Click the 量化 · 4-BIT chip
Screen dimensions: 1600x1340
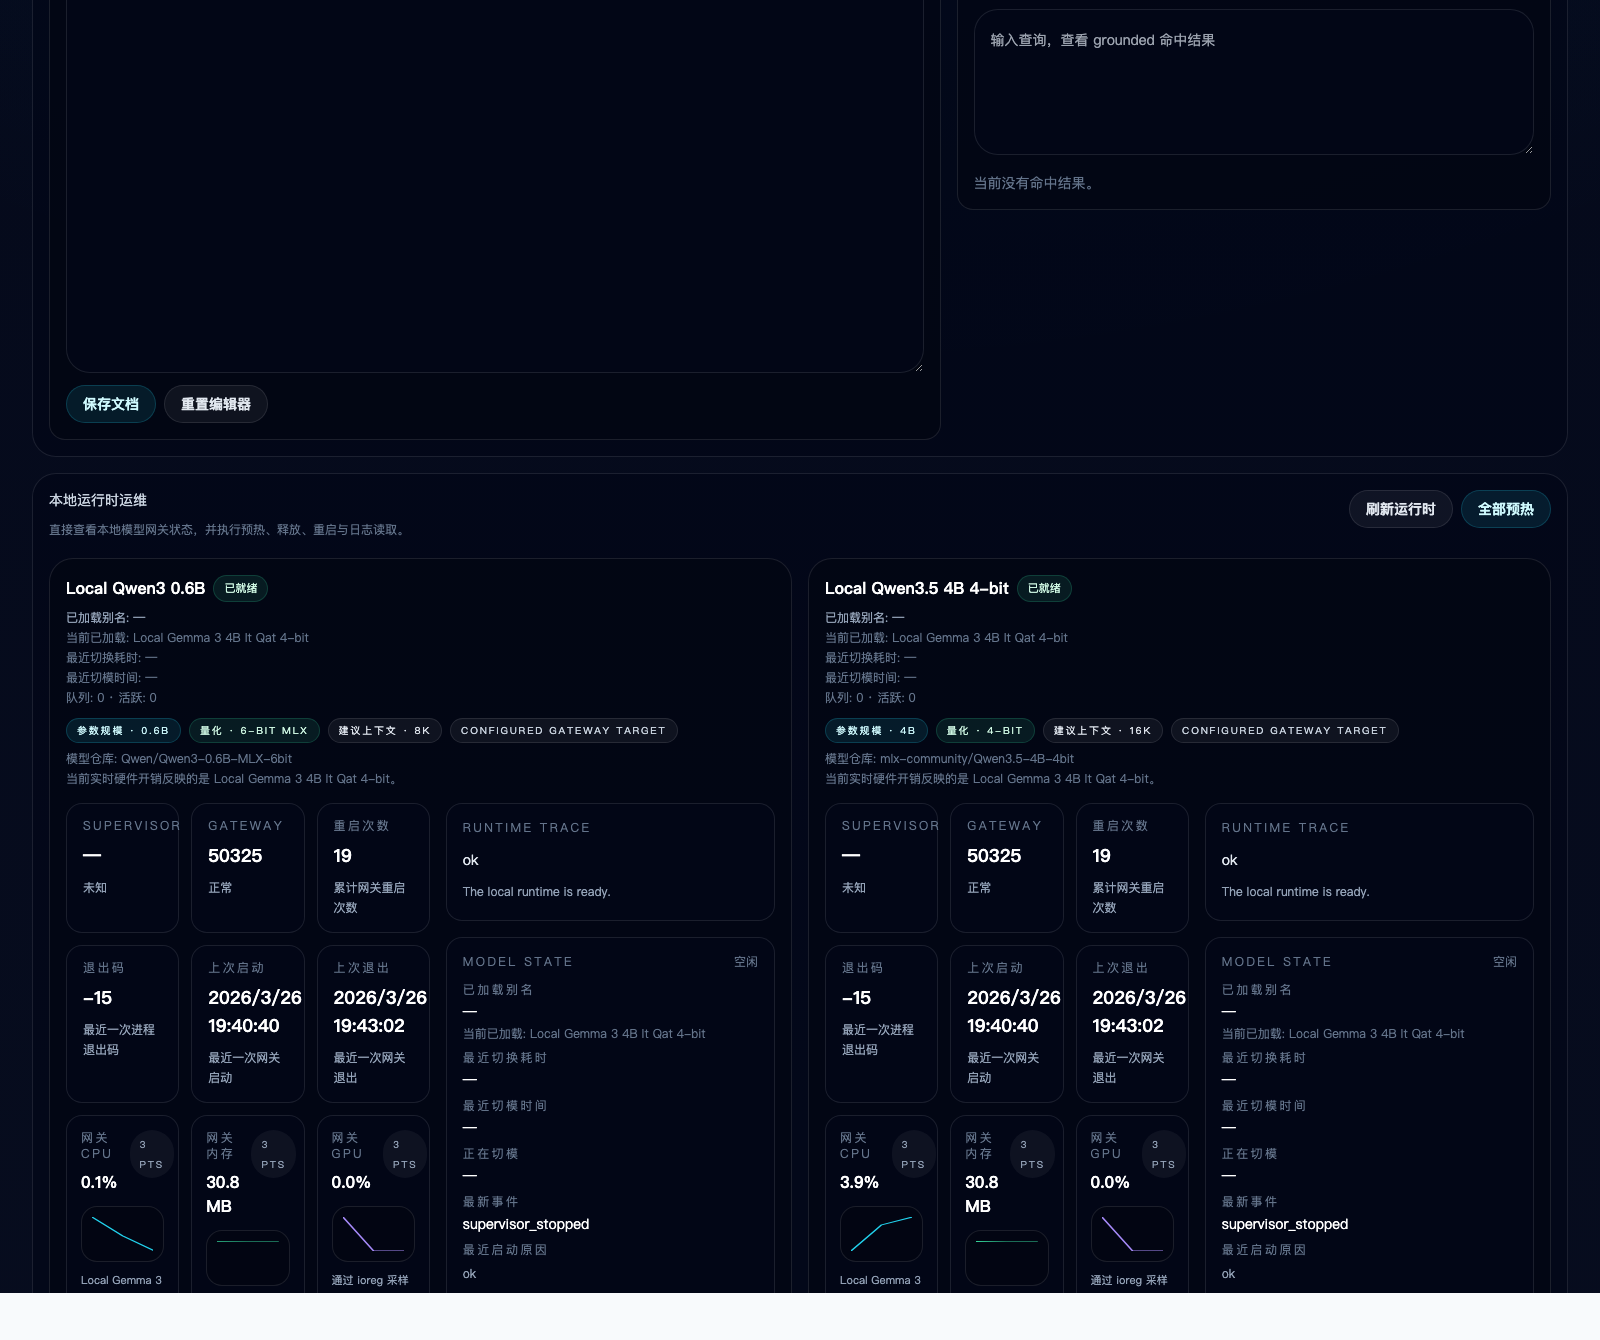click(x=985, y=730)
